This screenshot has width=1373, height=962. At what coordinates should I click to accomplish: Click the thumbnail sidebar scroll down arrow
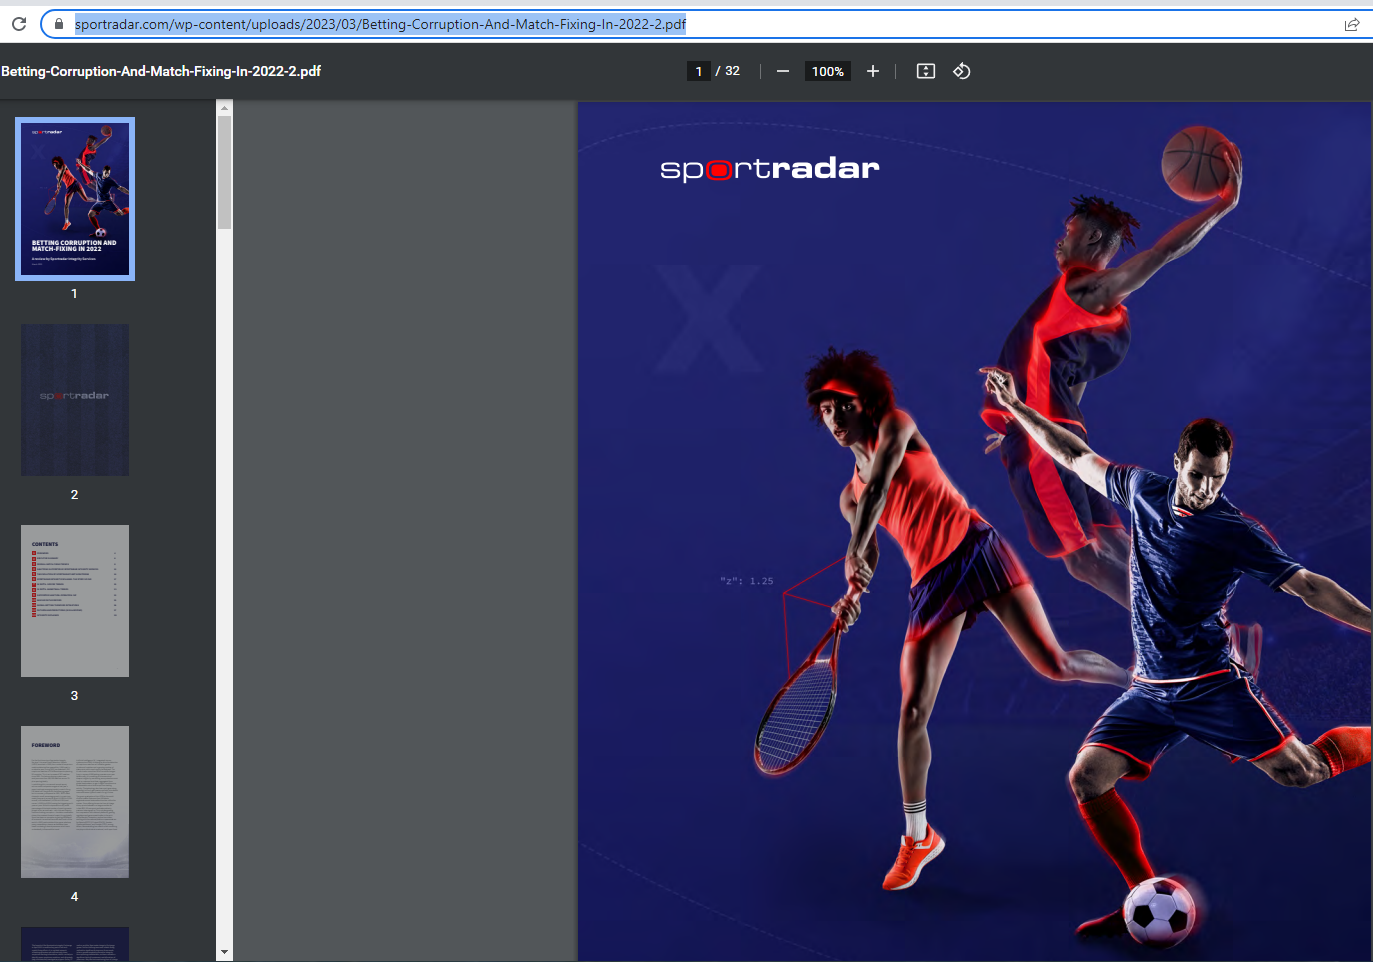(224, 953)
